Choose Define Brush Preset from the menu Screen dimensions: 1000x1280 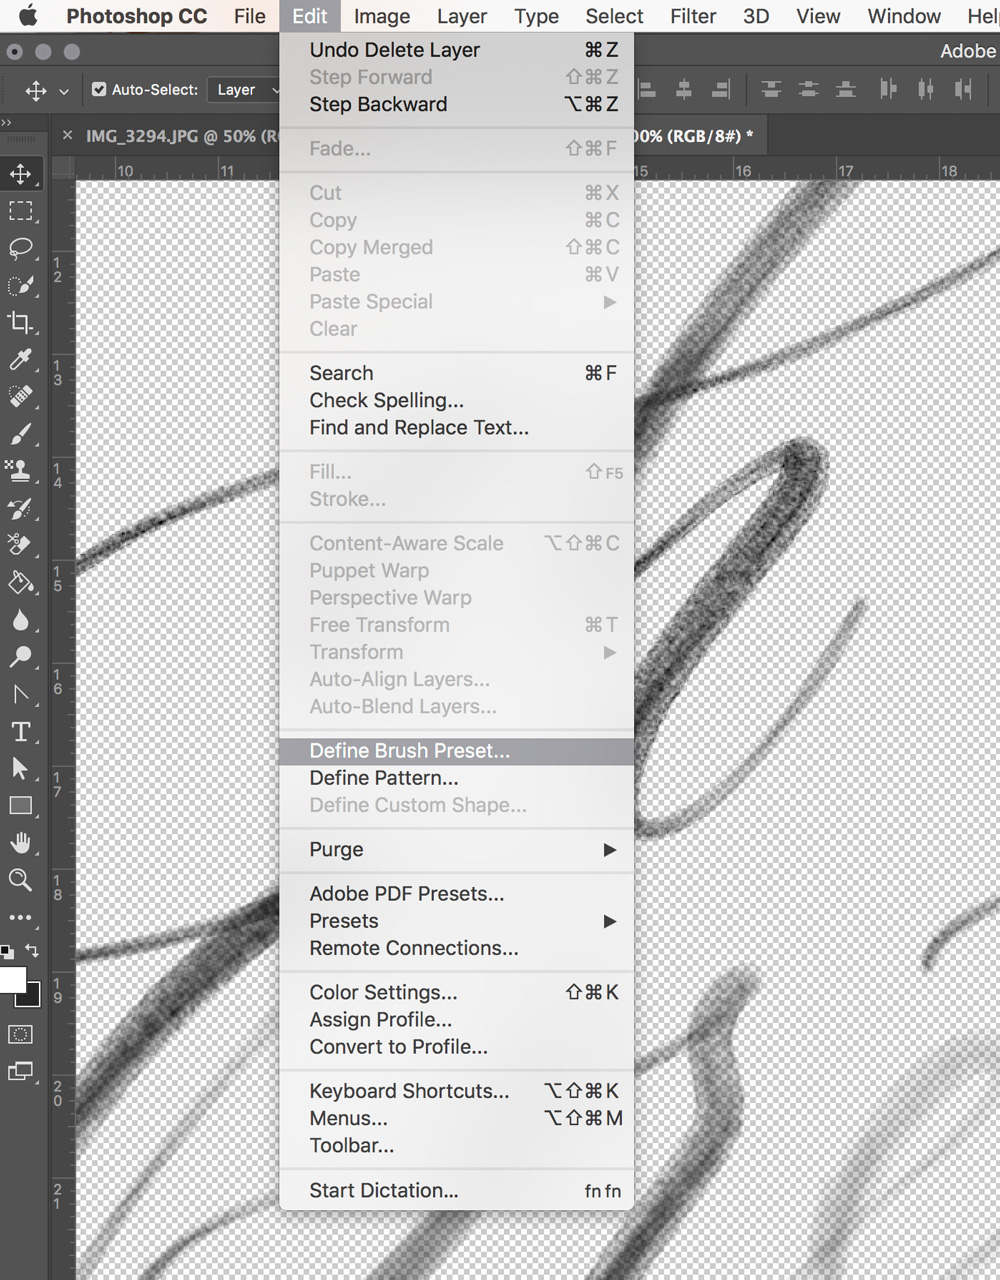tap(408, 750)
